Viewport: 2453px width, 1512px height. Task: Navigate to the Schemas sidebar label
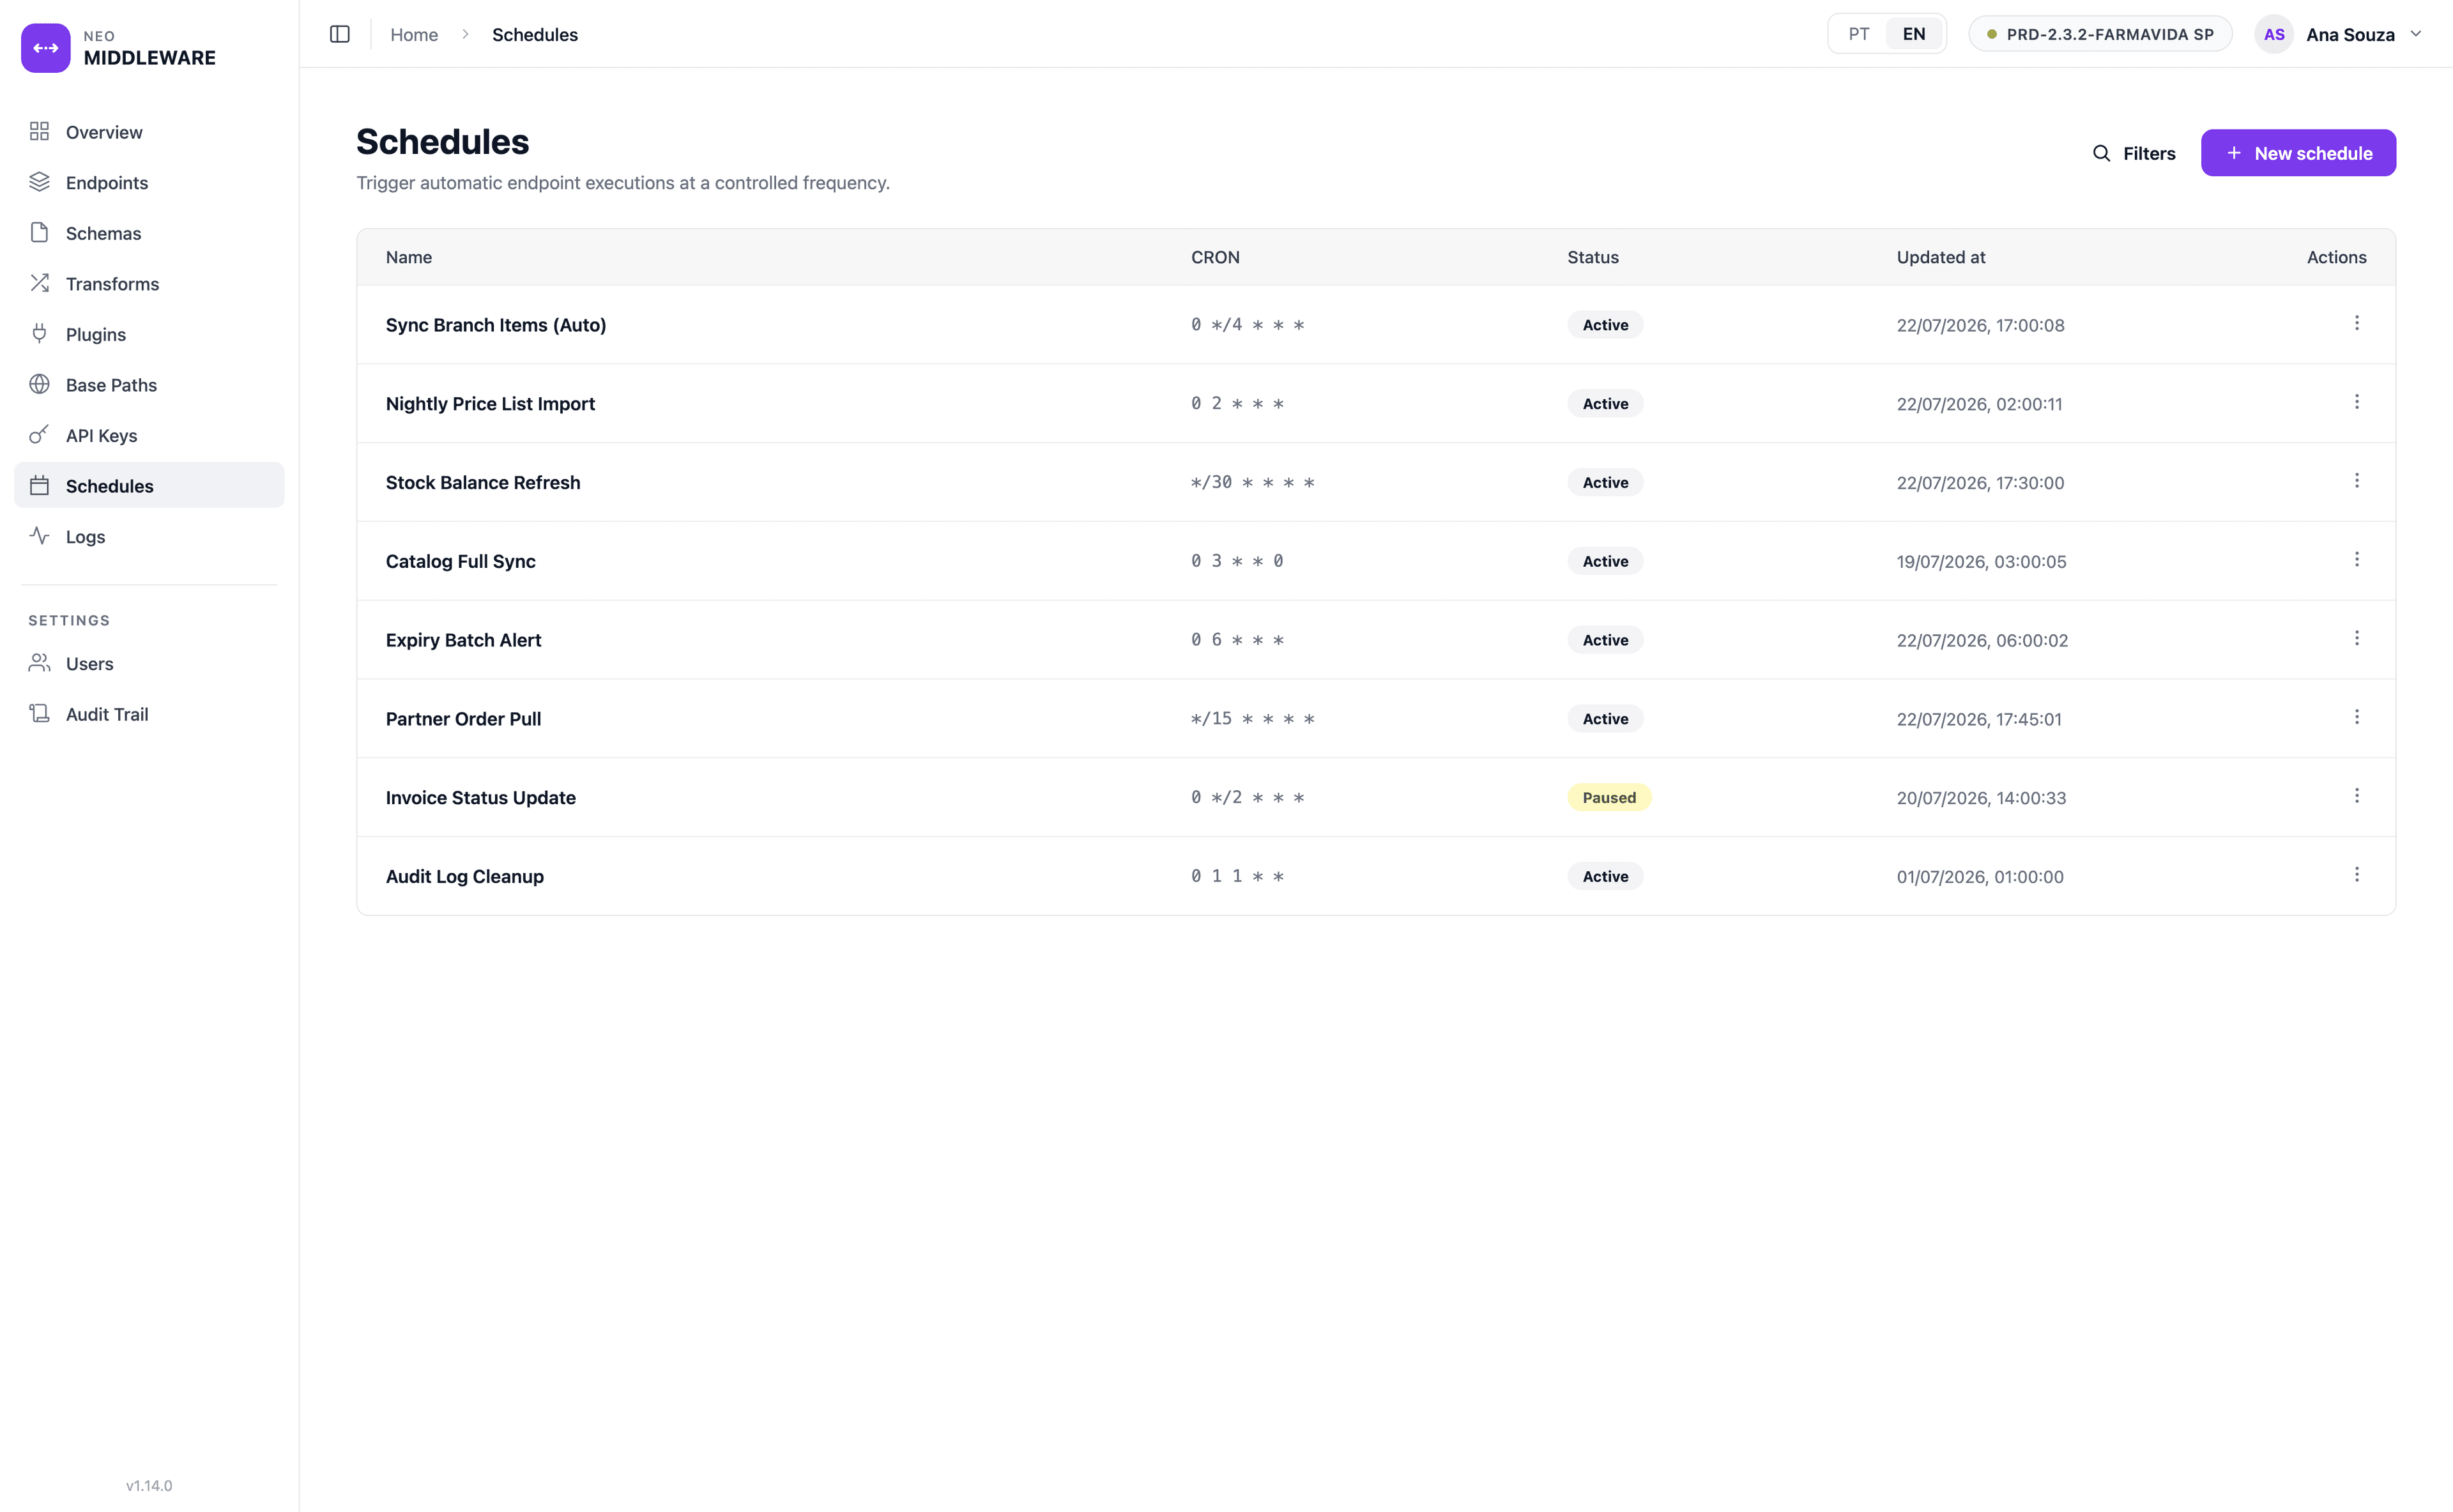coord(104,233)
